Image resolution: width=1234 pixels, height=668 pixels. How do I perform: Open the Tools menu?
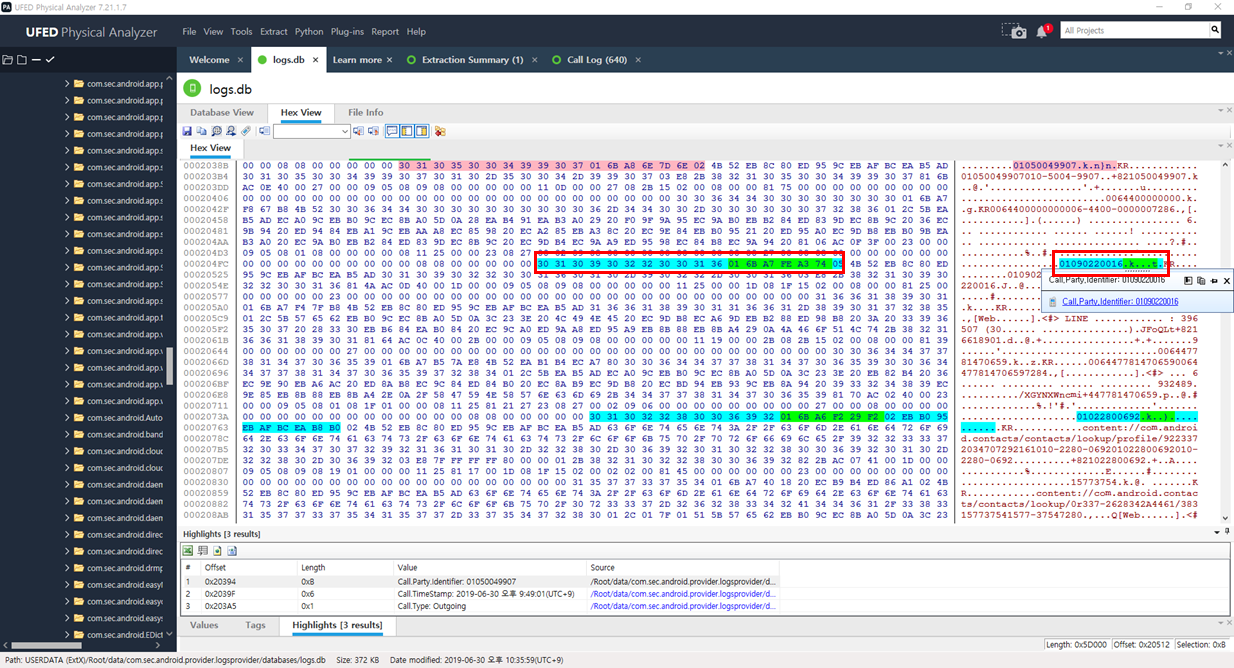(x=241, y=31)
